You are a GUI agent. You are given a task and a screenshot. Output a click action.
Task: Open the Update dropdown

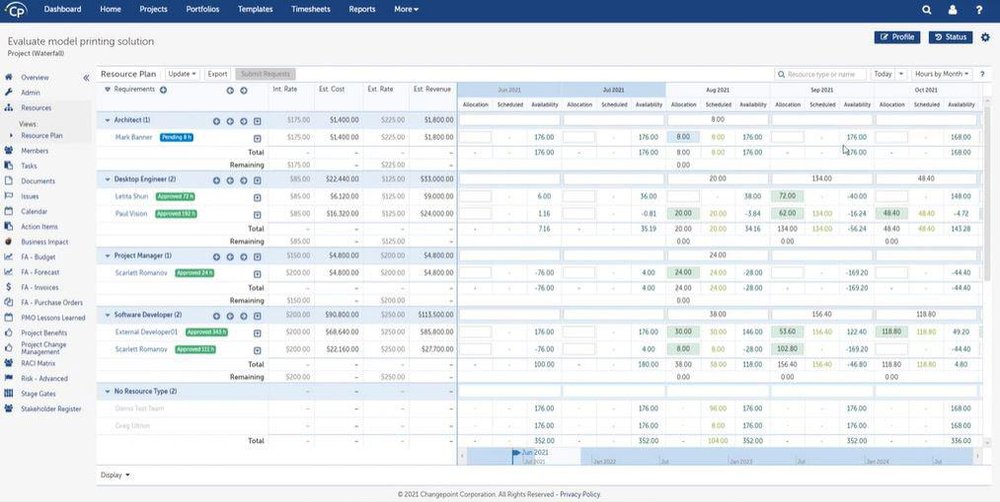182,74
